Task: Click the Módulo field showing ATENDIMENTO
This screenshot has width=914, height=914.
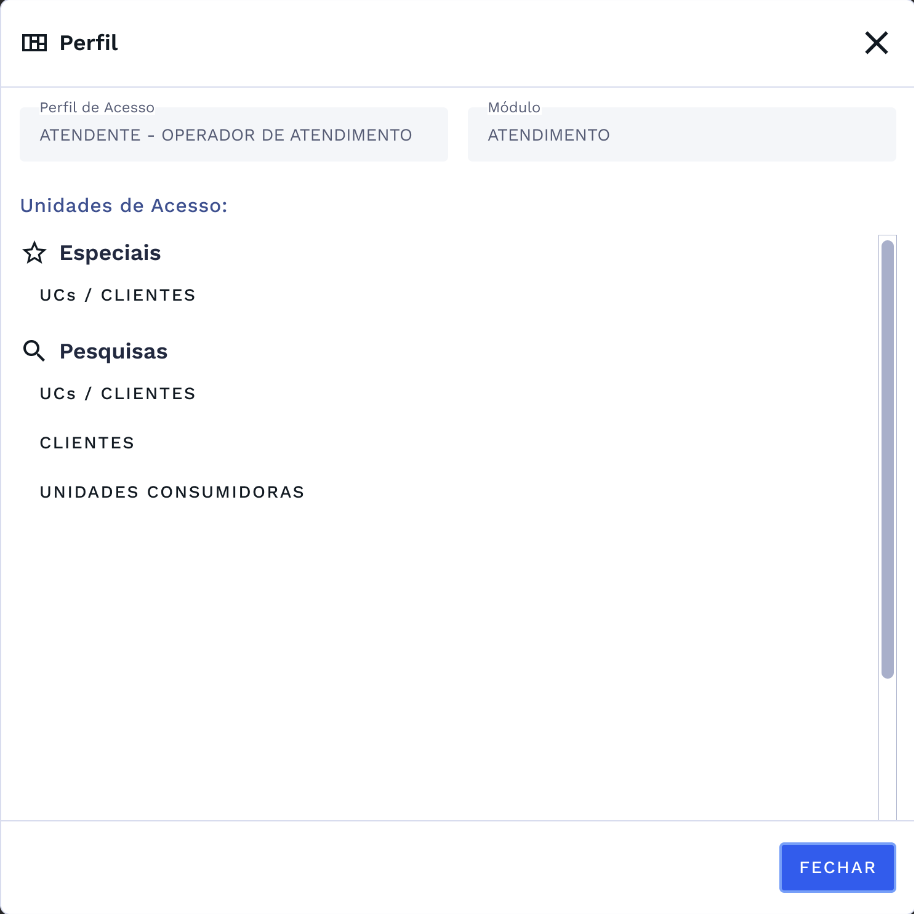Action: coord(681,134)
